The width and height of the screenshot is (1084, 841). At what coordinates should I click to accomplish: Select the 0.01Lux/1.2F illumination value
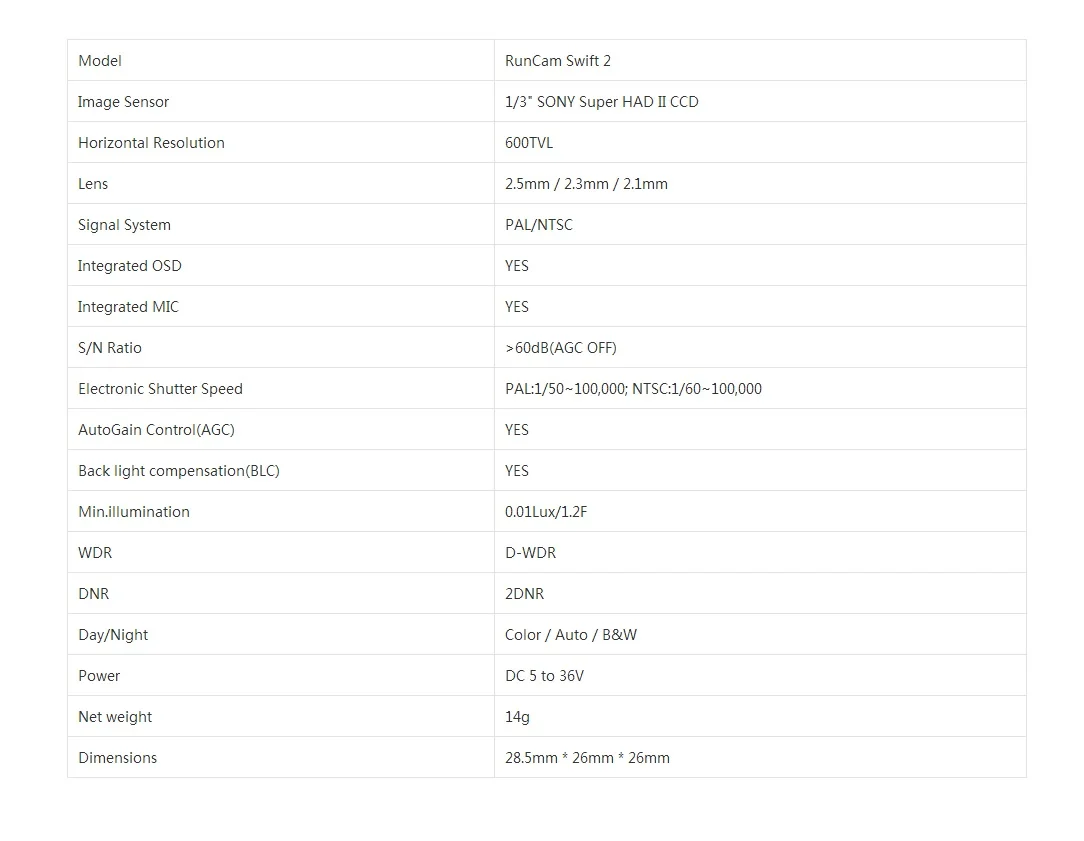[x=545, y=512]
